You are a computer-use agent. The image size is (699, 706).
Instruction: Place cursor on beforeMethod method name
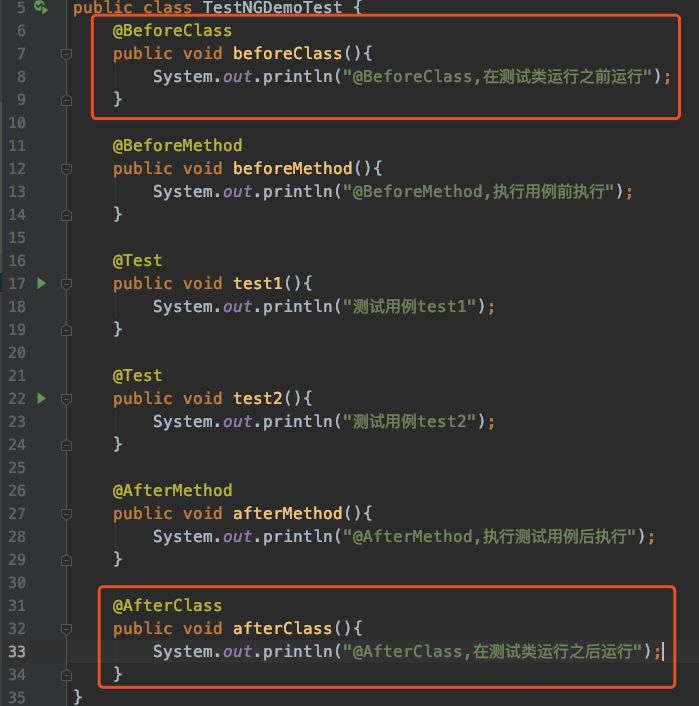293,168
